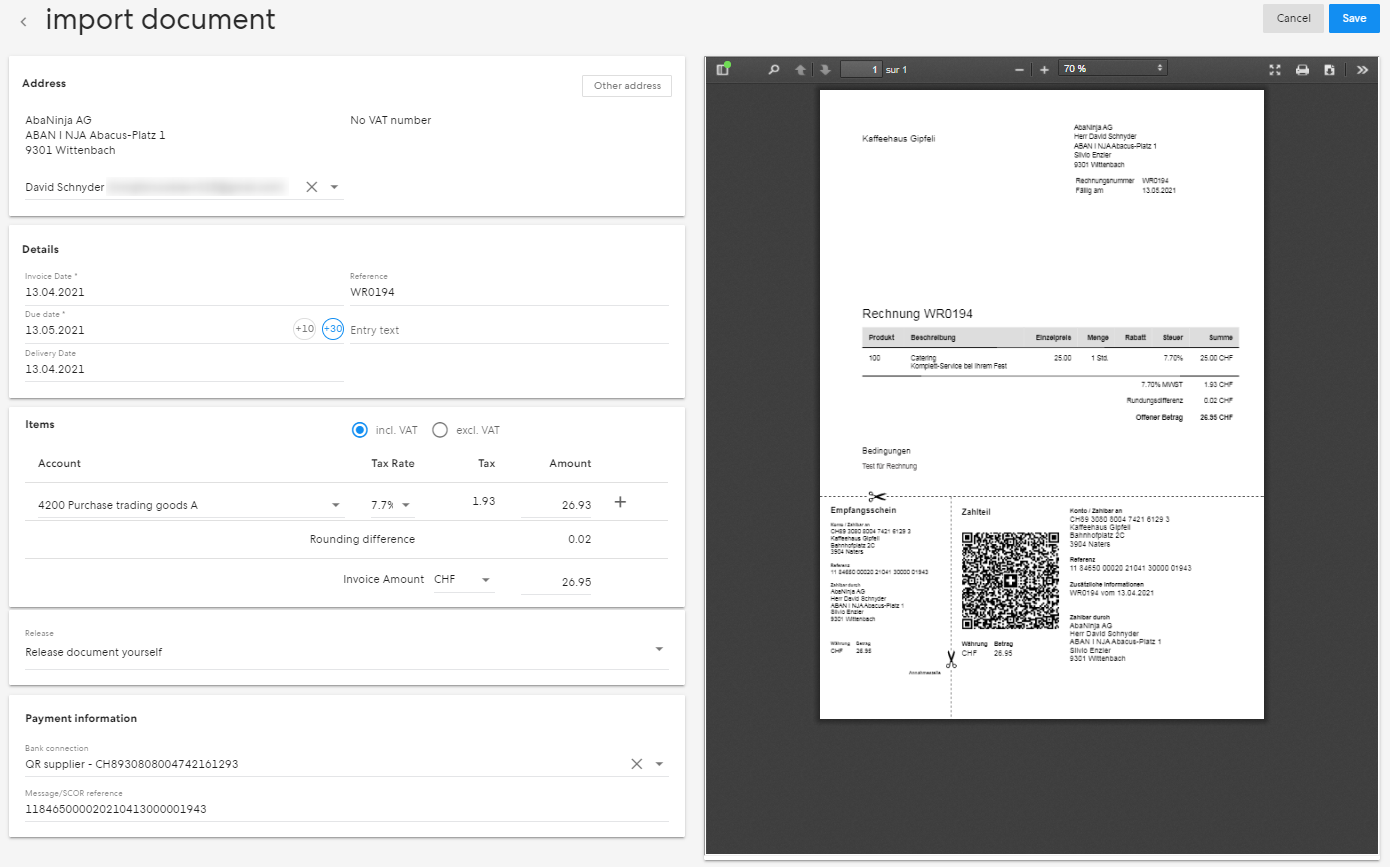This screenshot has width=1390, height=867.
Task: Add a new item line with plus
Action: coord(620,502)
